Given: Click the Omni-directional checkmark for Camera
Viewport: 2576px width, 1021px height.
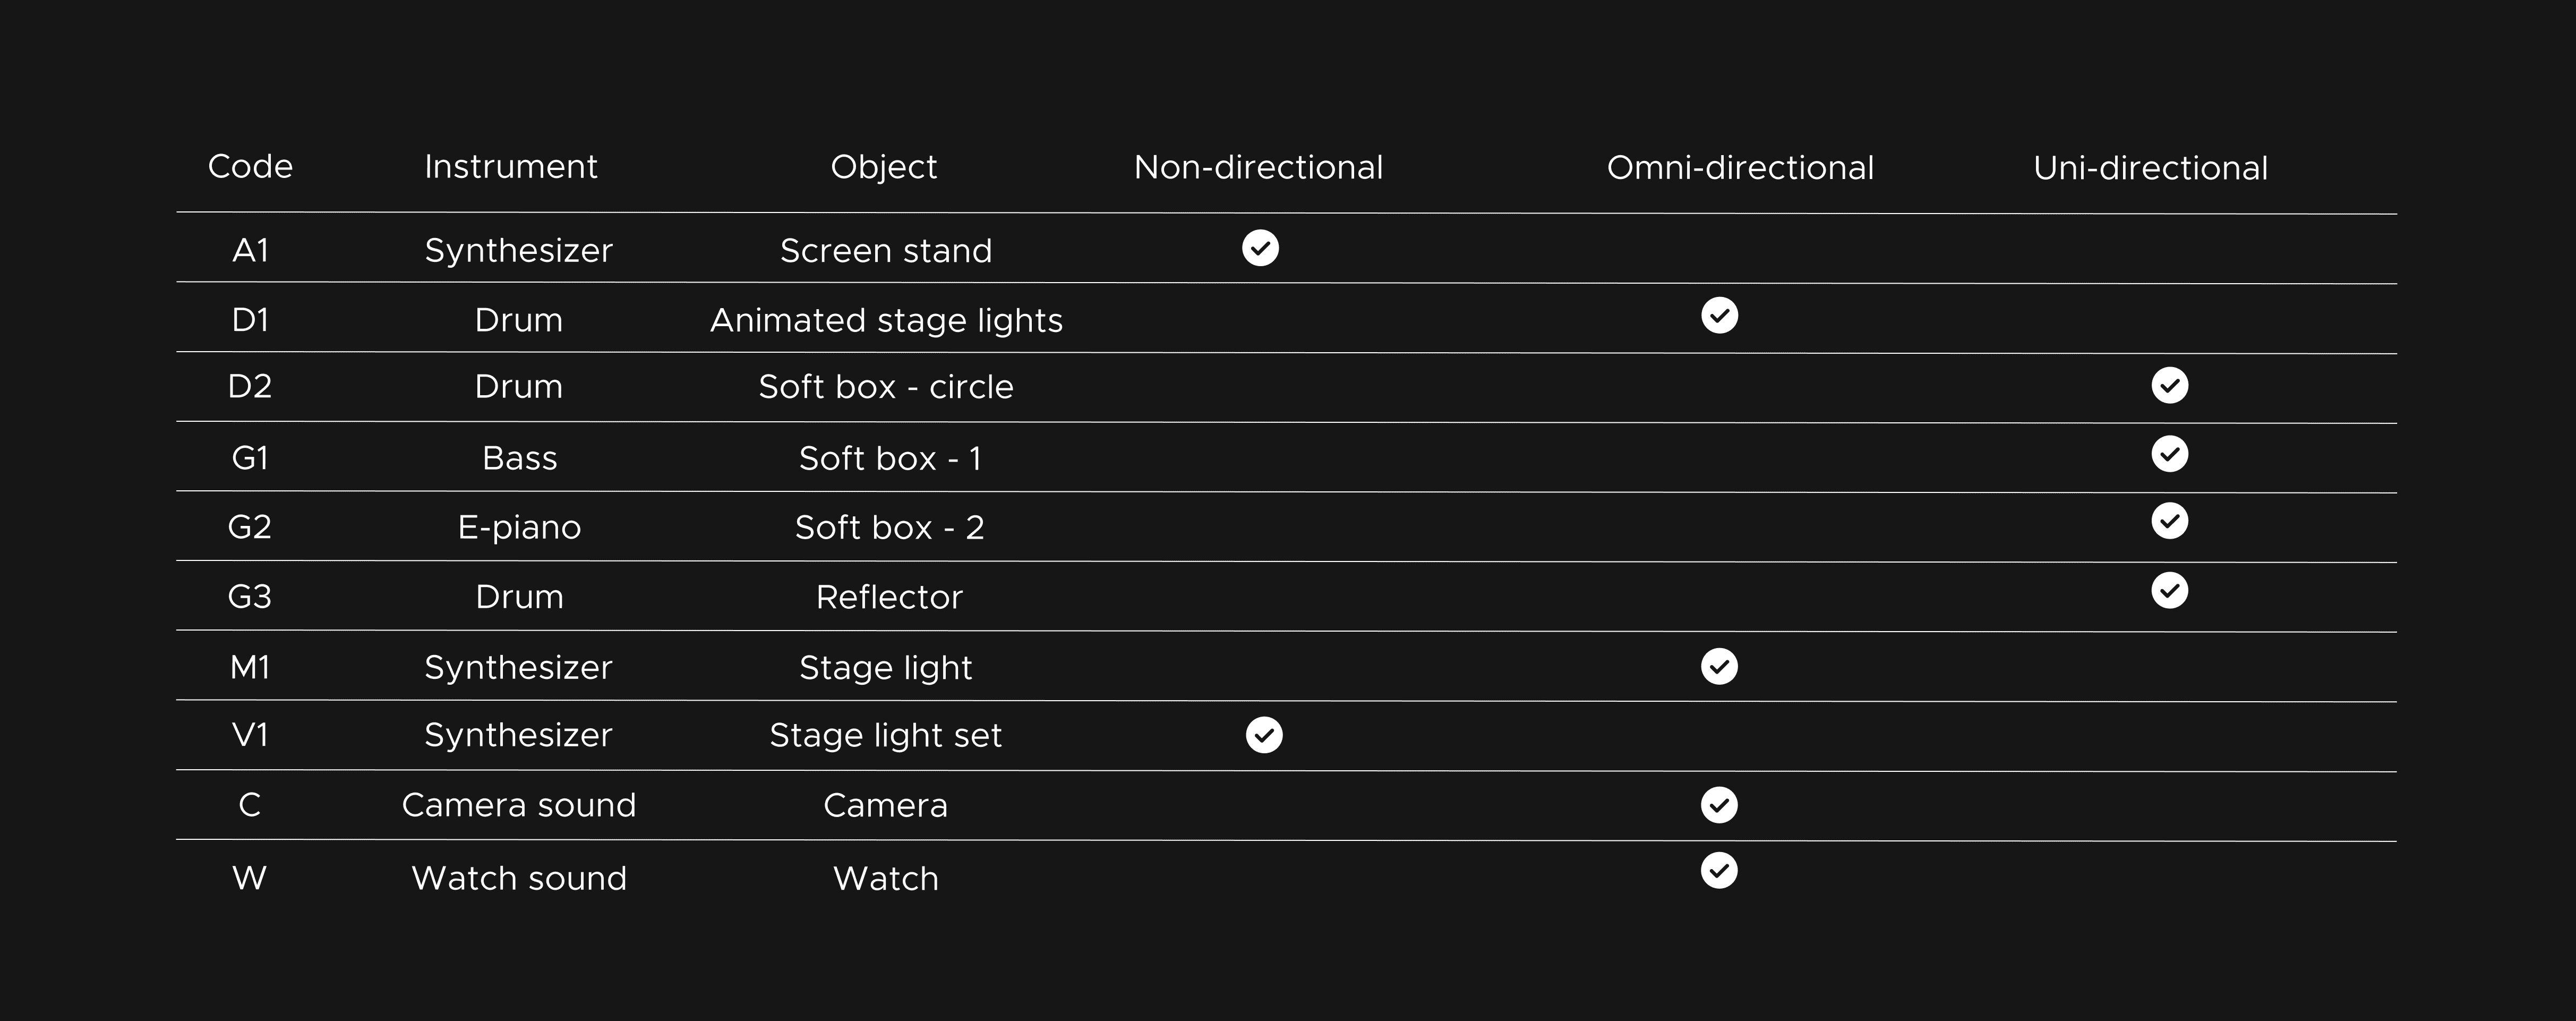Looking at the screenshot, I should [x=1719, y=805].
